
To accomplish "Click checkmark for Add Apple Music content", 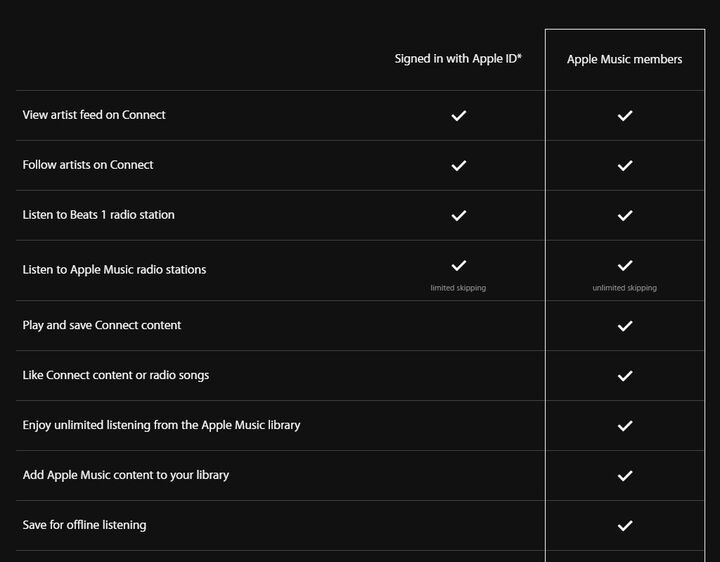I will 625,476.
